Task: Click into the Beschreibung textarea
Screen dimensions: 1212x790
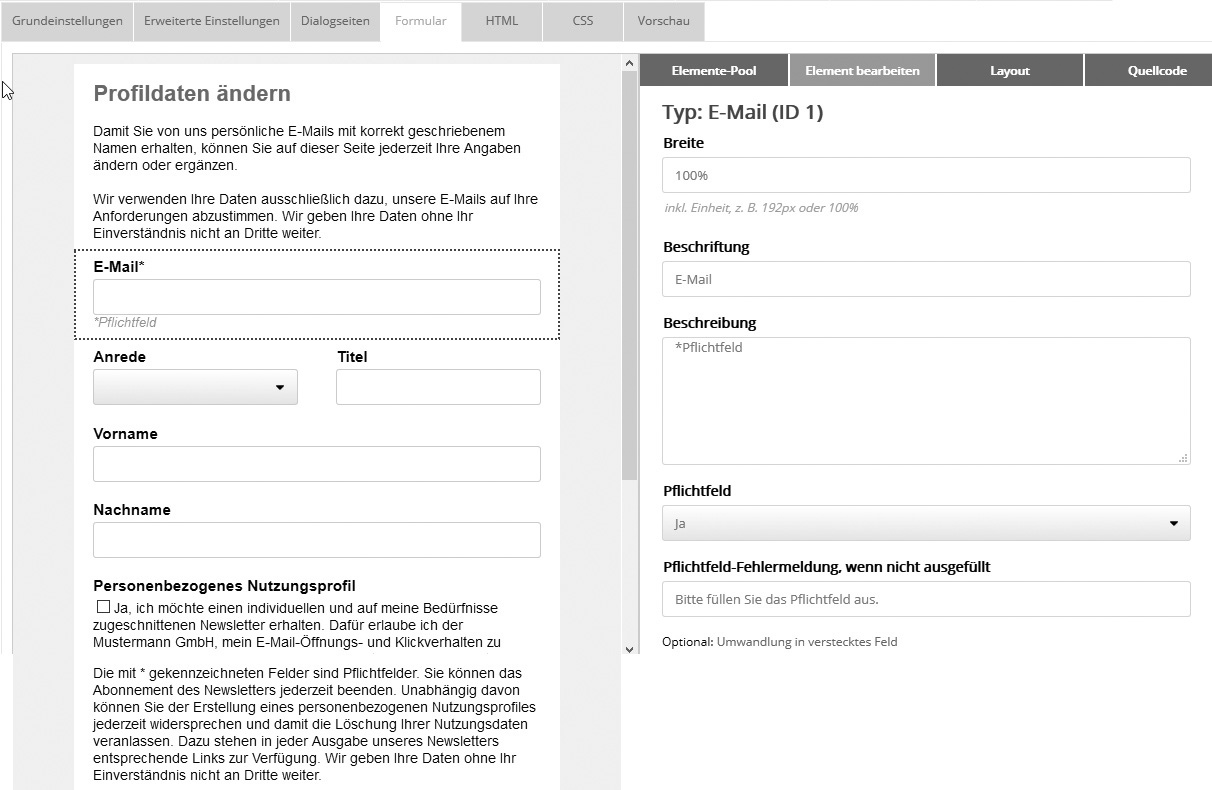Action: [926, 400]
